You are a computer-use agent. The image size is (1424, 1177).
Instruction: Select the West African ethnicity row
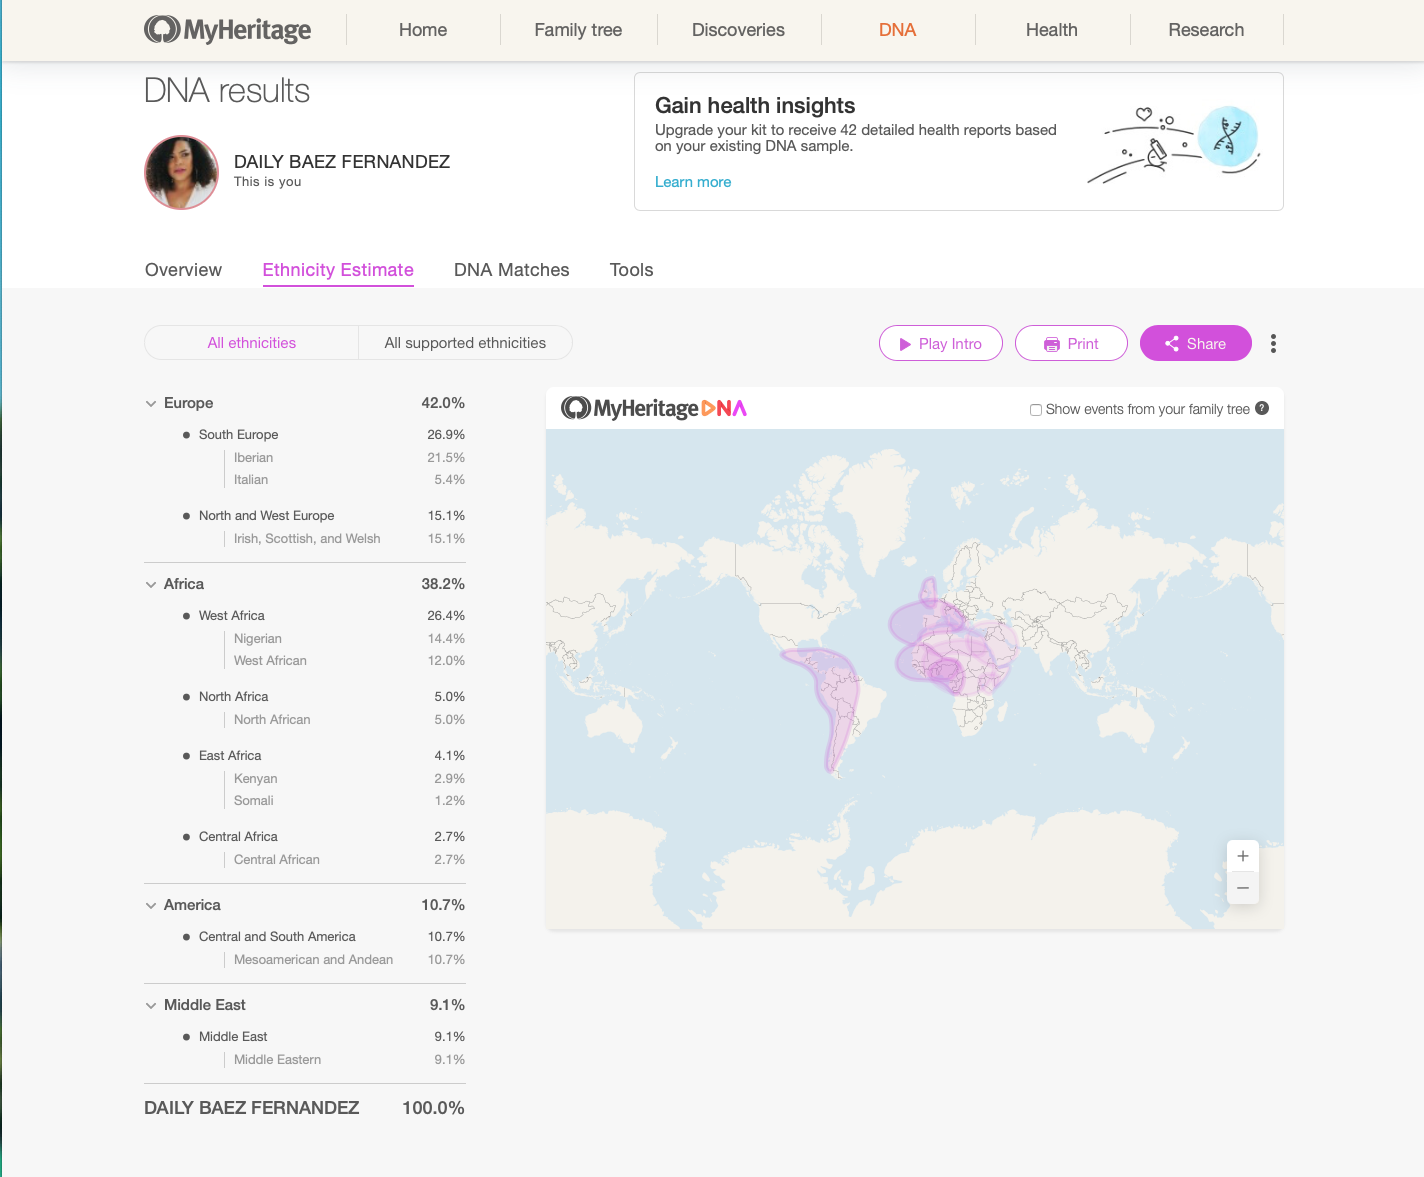[x=348, y=661]
